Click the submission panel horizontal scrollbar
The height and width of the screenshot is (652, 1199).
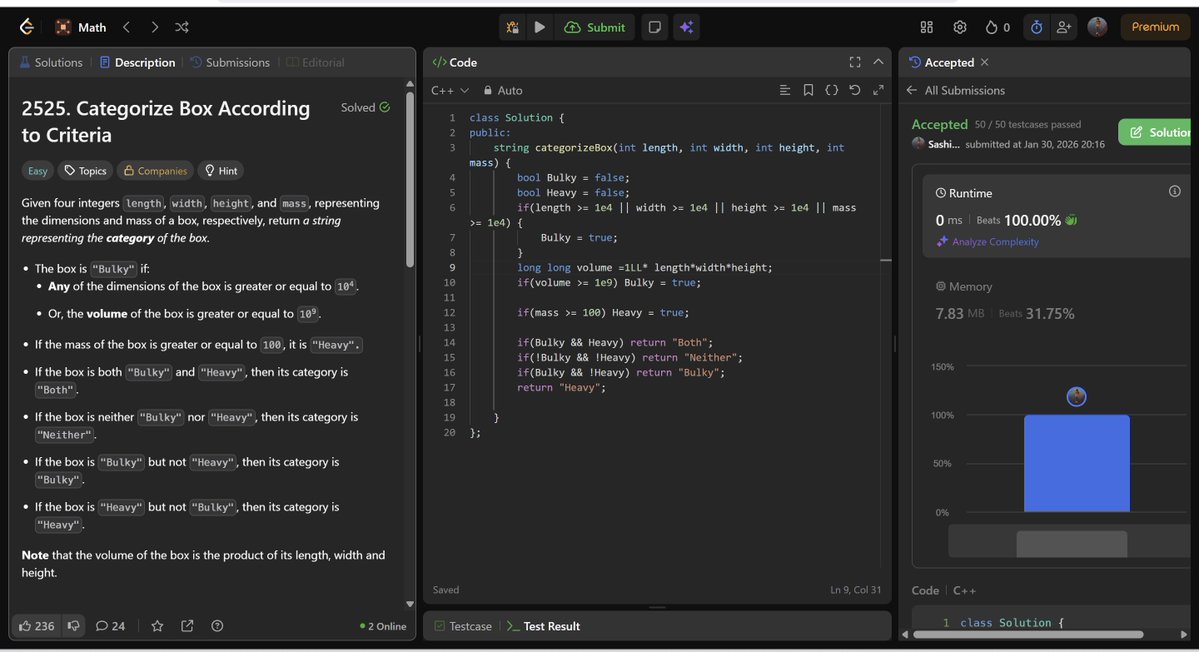click(x=1028, y=634)
